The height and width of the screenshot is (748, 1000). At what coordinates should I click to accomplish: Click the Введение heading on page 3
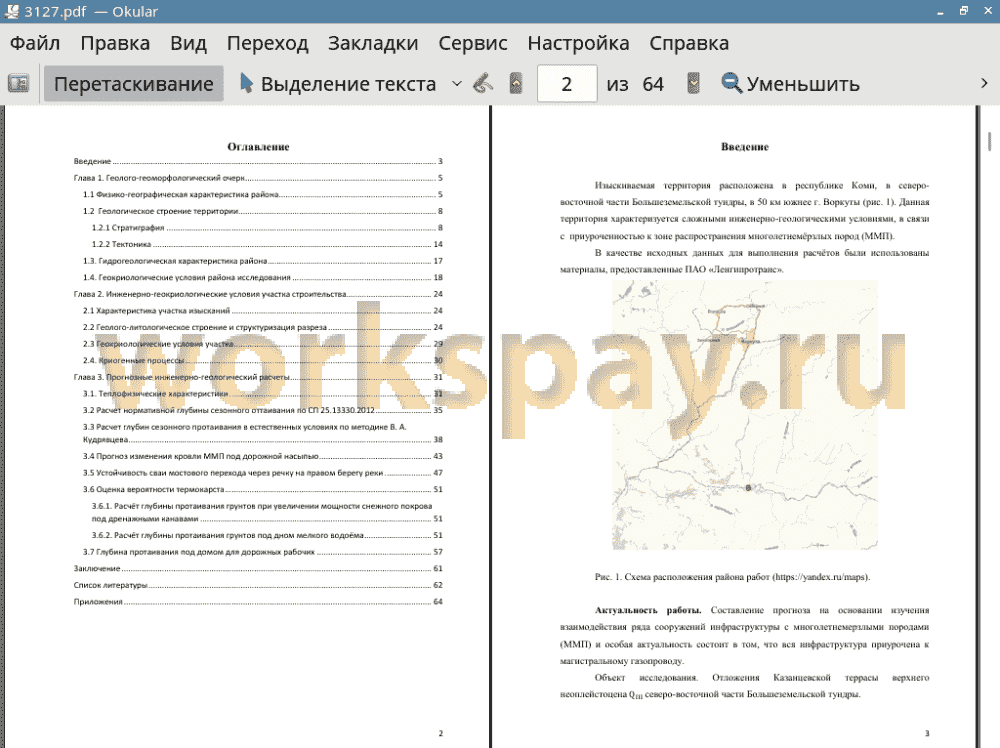point(745,147)
